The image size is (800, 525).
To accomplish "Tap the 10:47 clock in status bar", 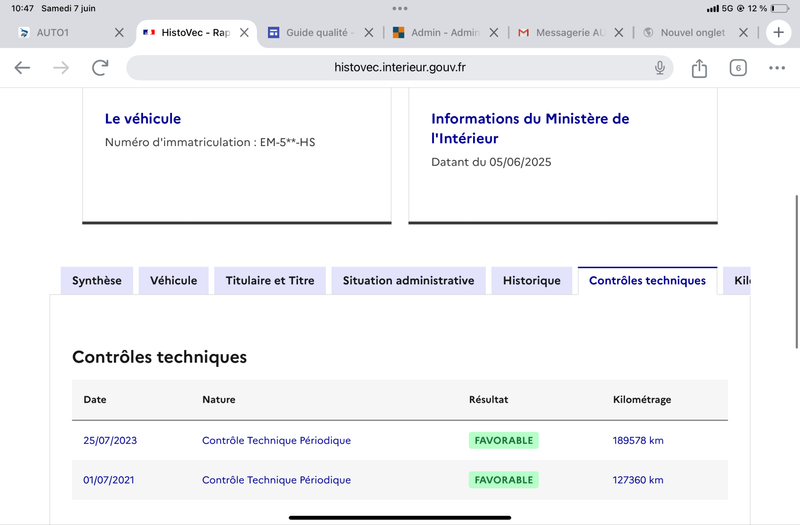I will click(x=22, y=8).
